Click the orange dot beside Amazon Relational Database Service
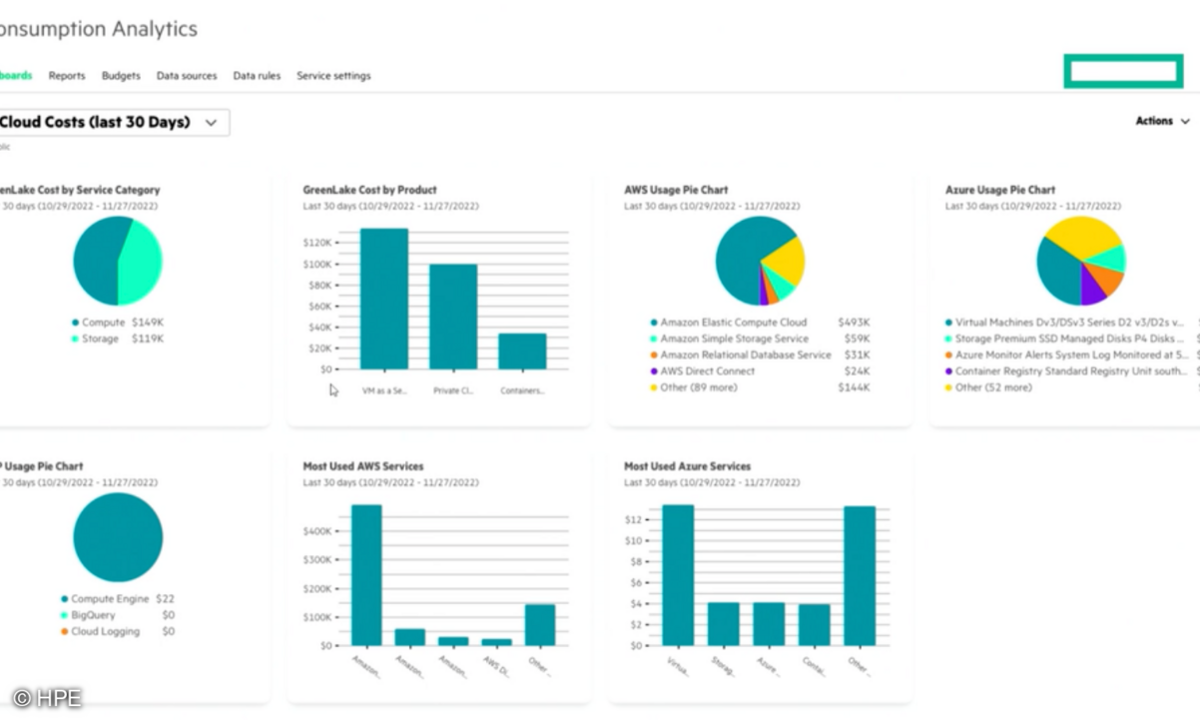This screenshot has width=1200, height=720. click(654, 355)
